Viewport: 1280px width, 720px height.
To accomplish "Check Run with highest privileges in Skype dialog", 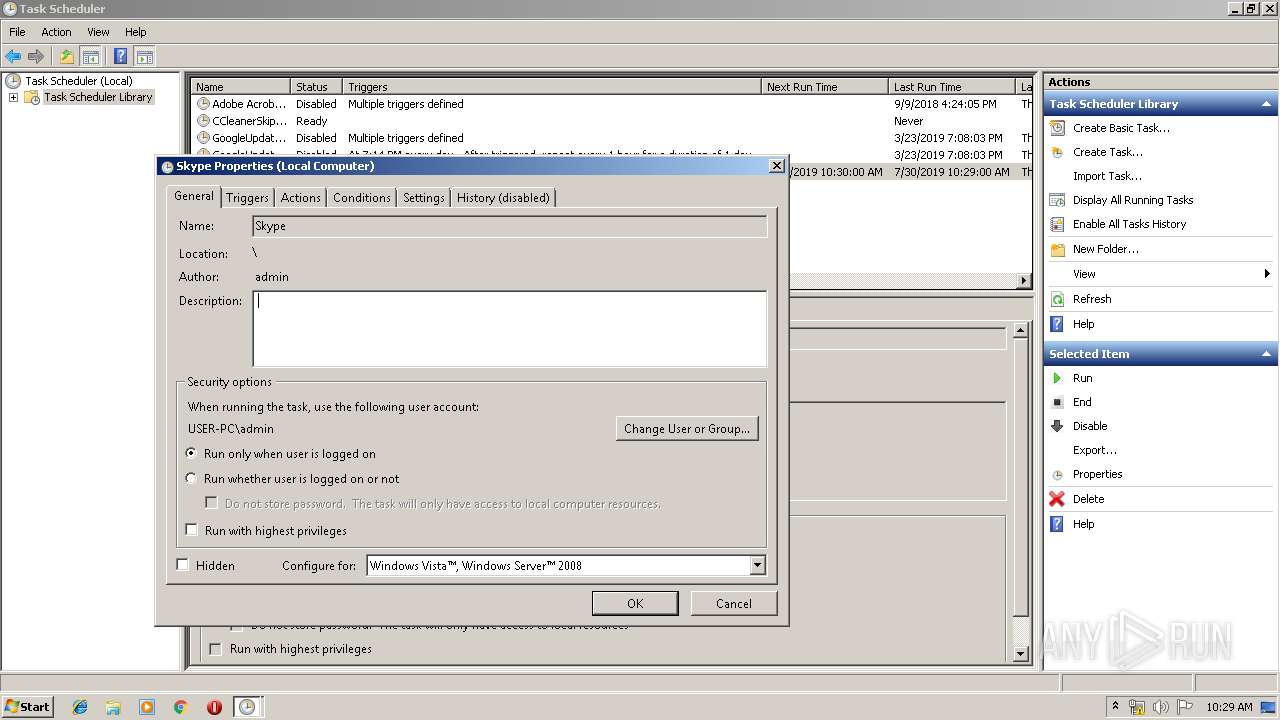I will (192, 531).
